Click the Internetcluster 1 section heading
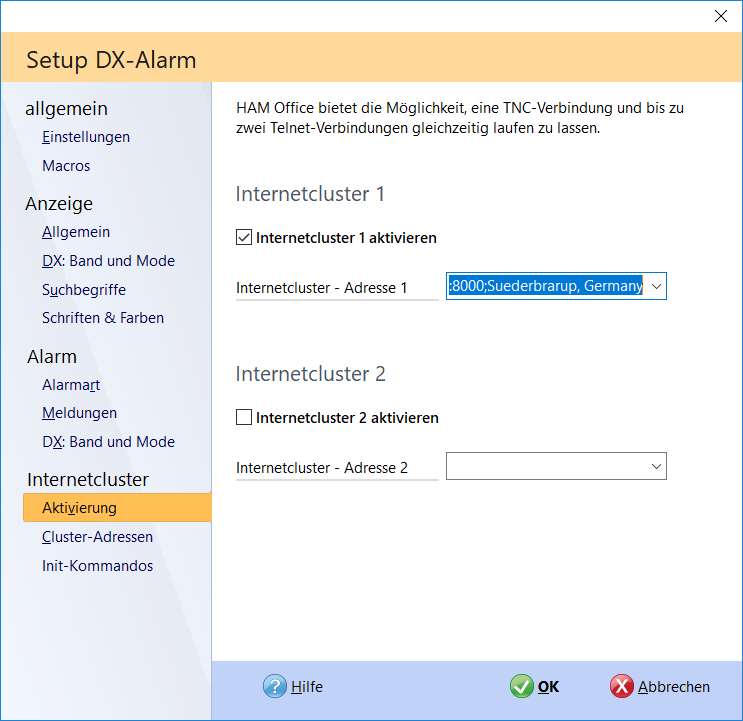Screen dimensions: 743x721 pyautogui.click(x=310, y=194)
